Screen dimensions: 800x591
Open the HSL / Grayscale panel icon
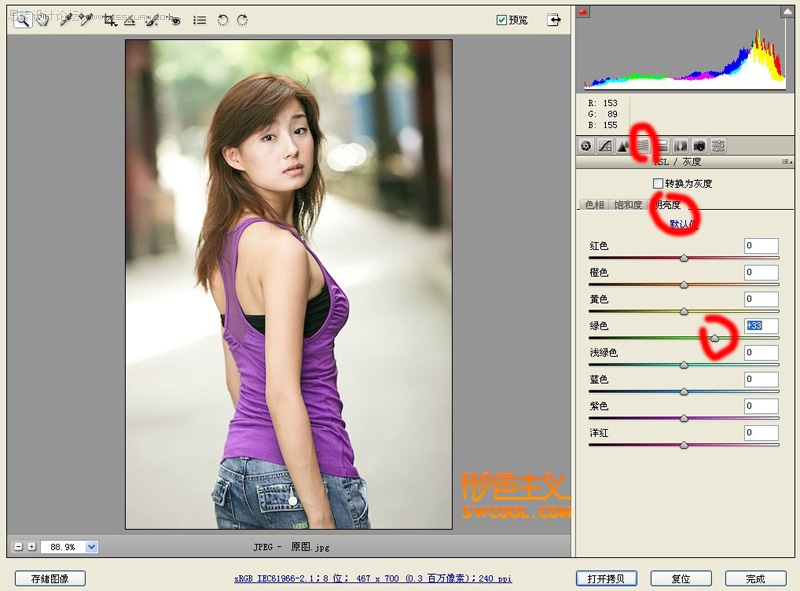pos(642,146)
